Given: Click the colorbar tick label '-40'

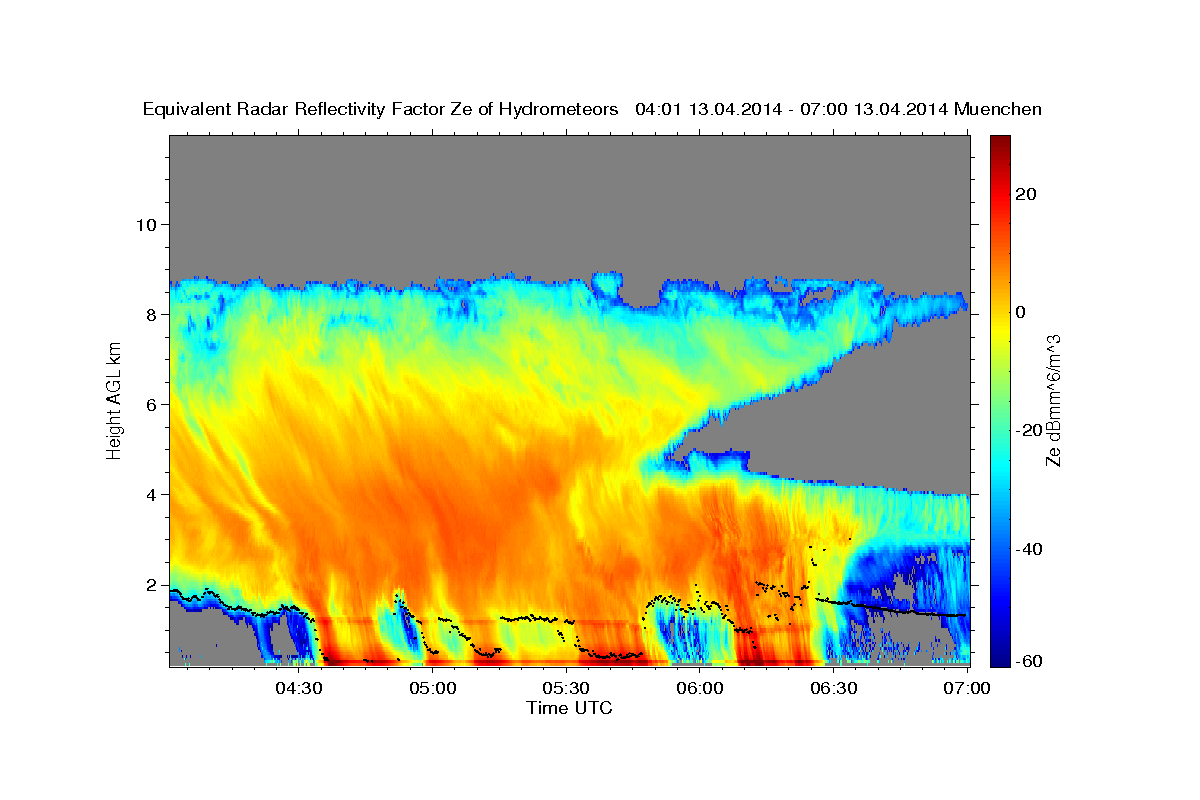Looking at the screenshot, I should pyautogui.click(x=1029, y=548).
